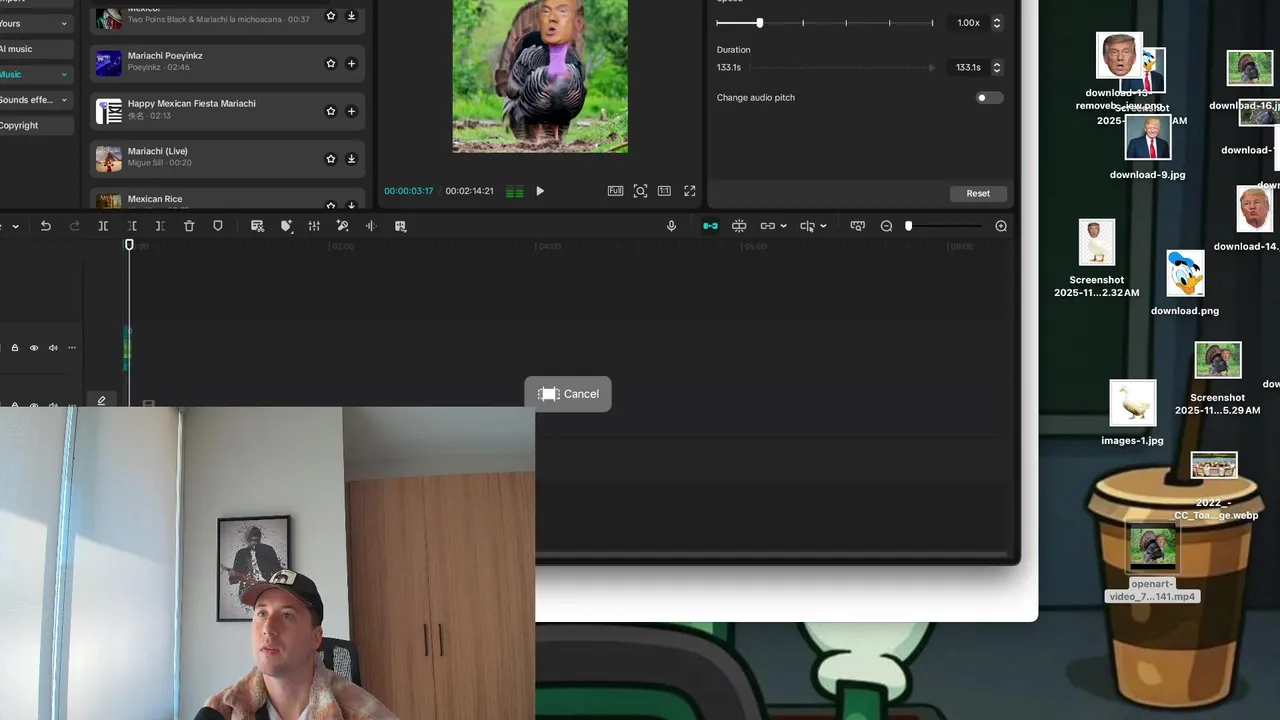This screenshot has width=1280, height=720.
Task: Click the trash Delete icon
Action: pyautogui.click(x=189, y=226)
